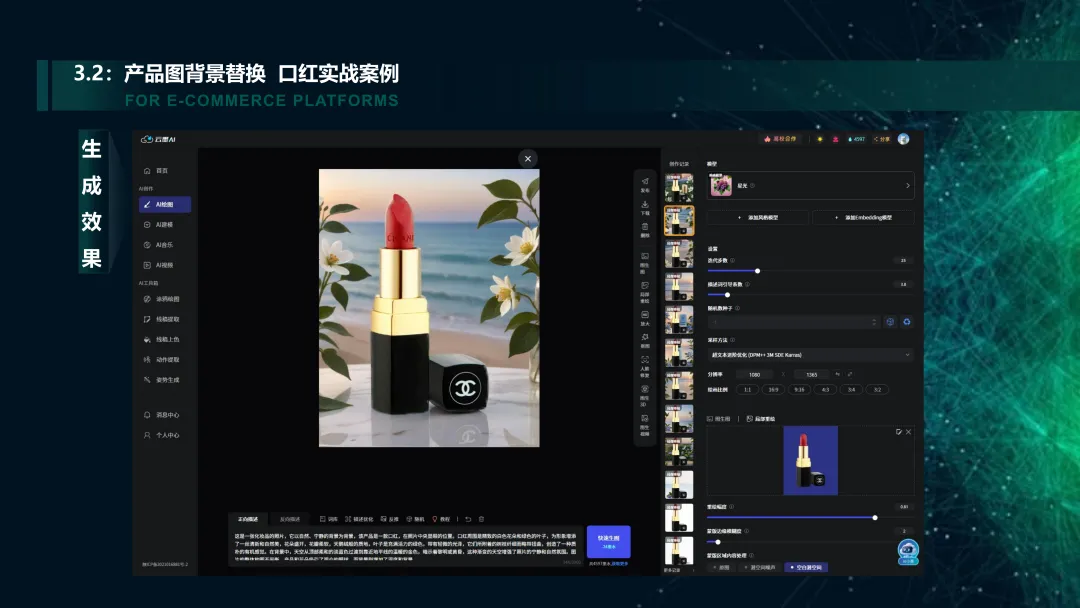1080x608 pixels.
Task: Click the 下载 download icon
Action: click(645, 207)
